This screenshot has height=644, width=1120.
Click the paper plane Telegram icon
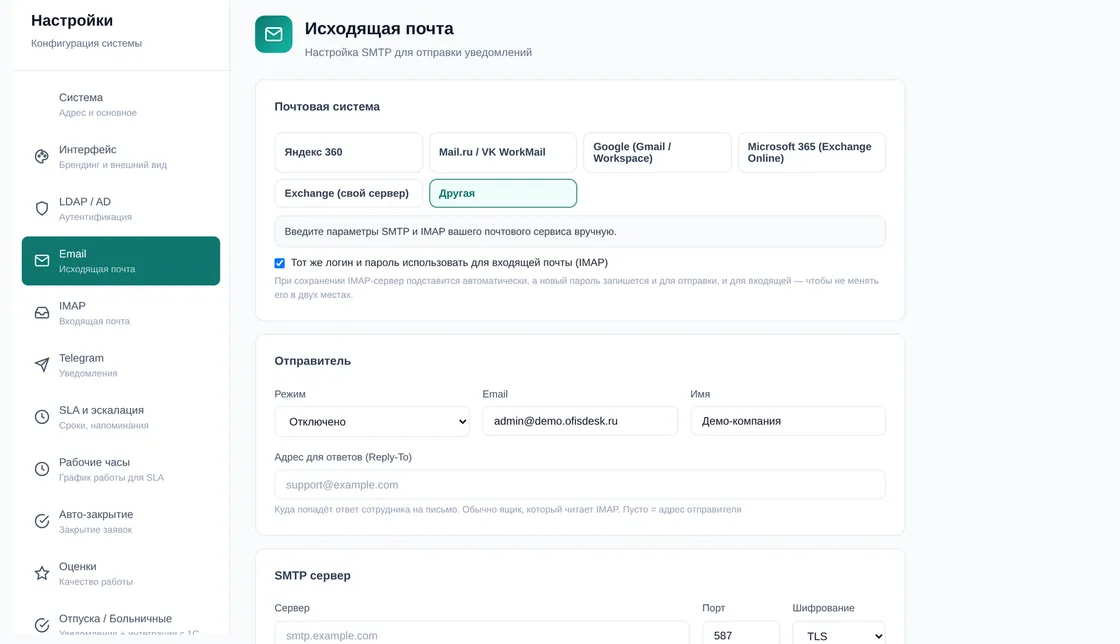[x=41, y=365]
